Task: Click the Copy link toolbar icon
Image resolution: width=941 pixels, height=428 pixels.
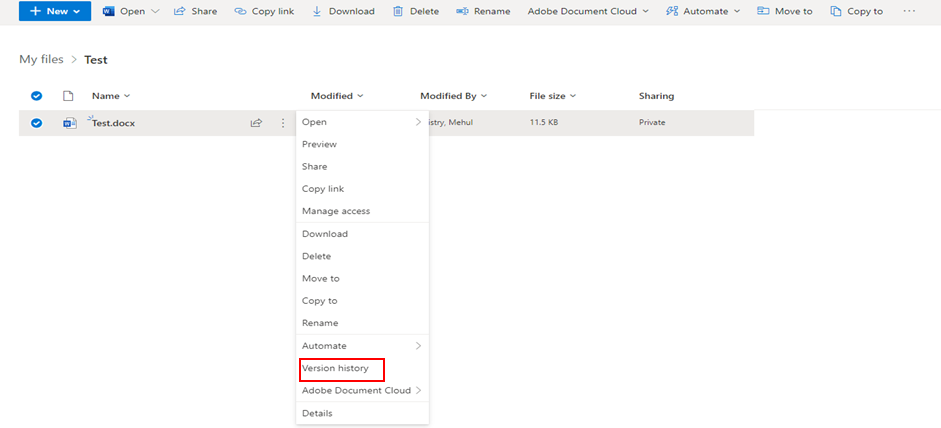Action: coord(241,11)
